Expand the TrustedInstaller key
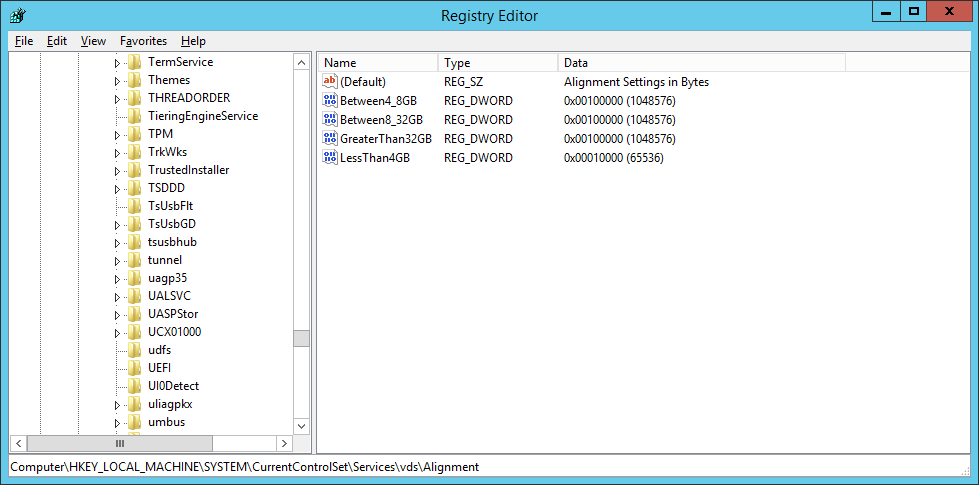The width and height of the screenshot is (979, 485). coord(117,171)
